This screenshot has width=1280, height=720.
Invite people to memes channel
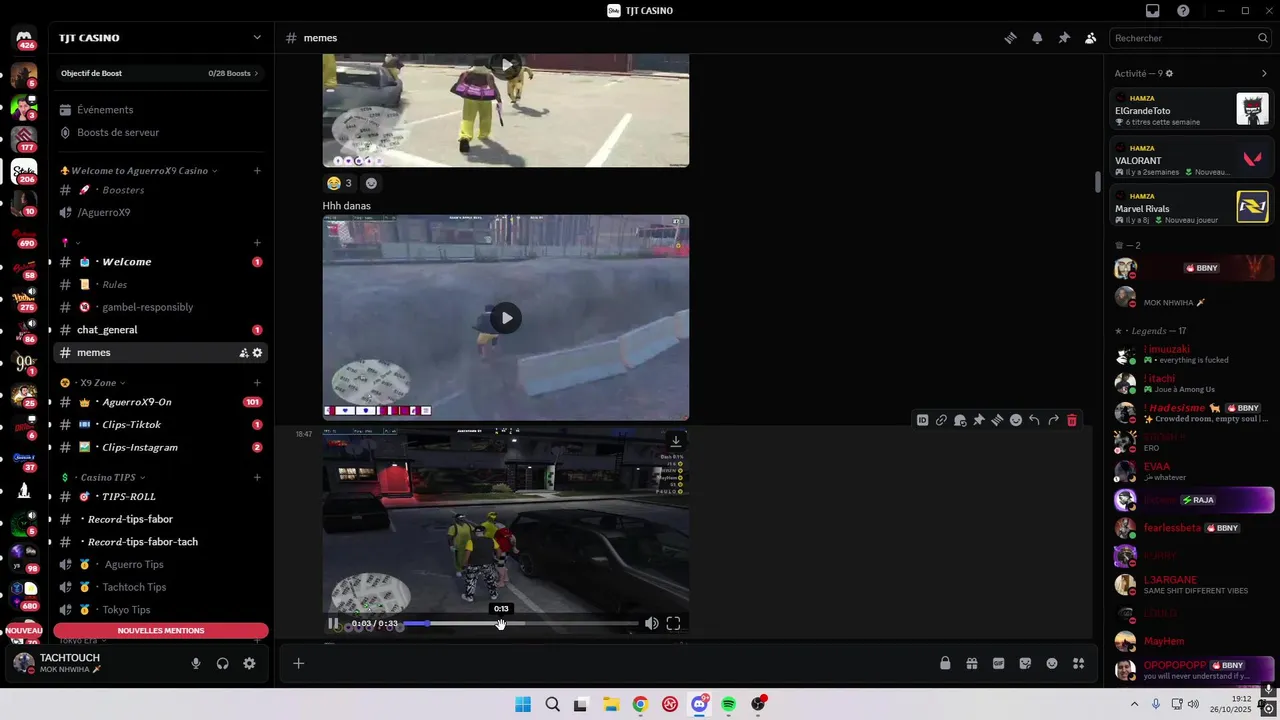coord(243,353)
